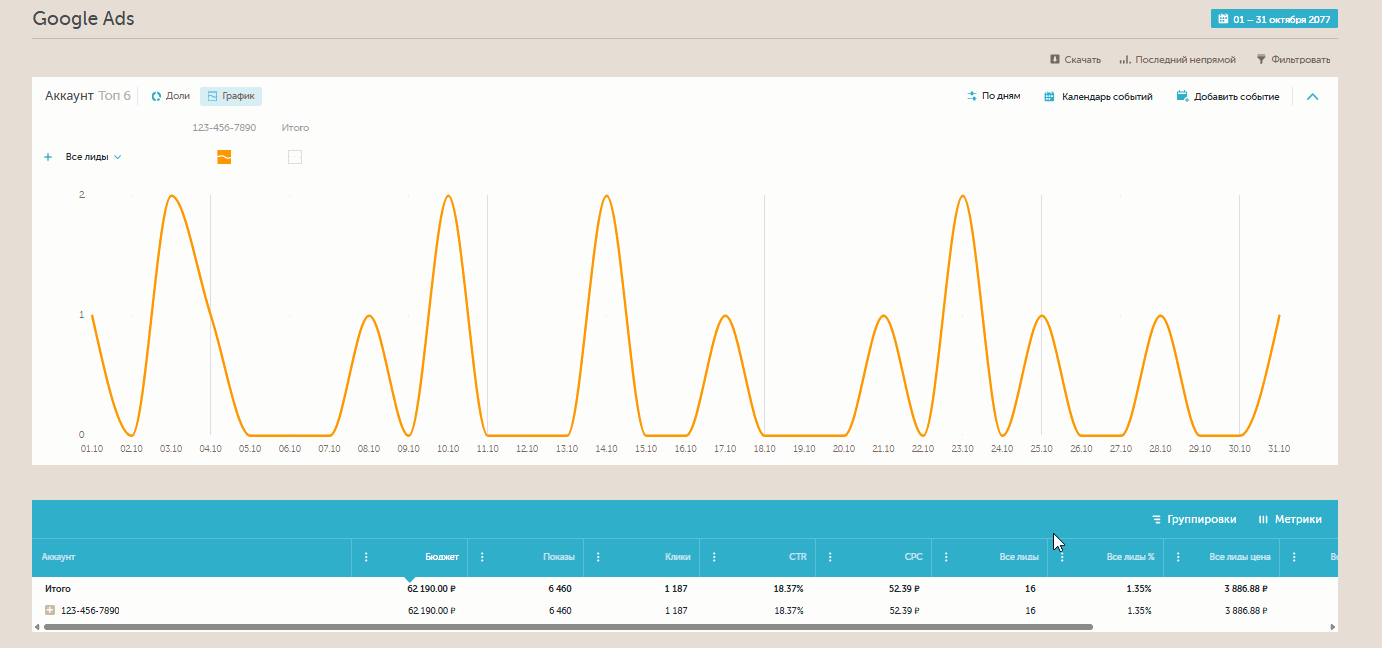The width and height of the screenshot is (1382, 648).
Task: Open the Последний непрямой attribution model selector
Action: click(1177, 60)
